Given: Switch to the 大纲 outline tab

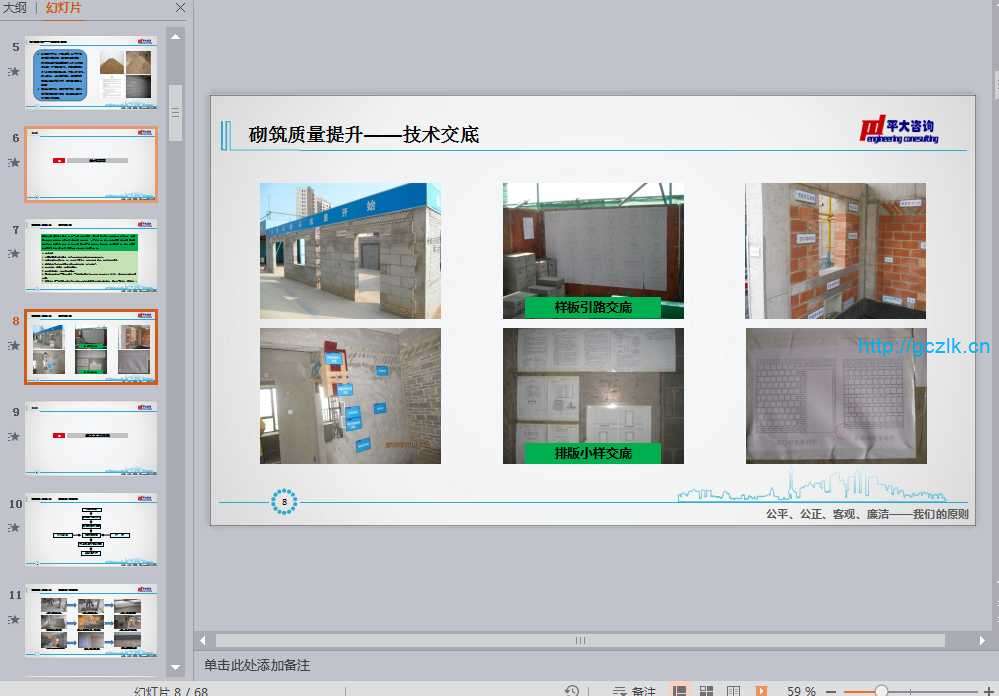Looking at the screenshot, I should (15, 8).
